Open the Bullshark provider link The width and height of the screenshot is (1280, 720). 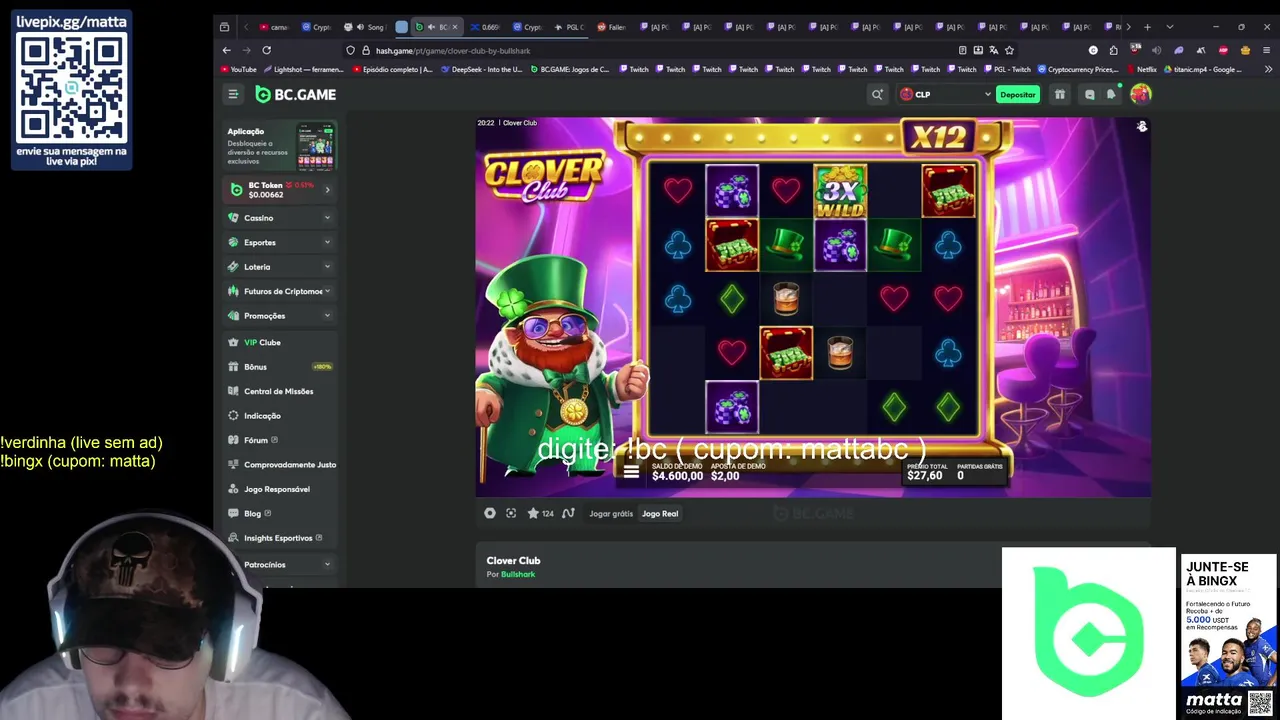[x=518, y=574]
